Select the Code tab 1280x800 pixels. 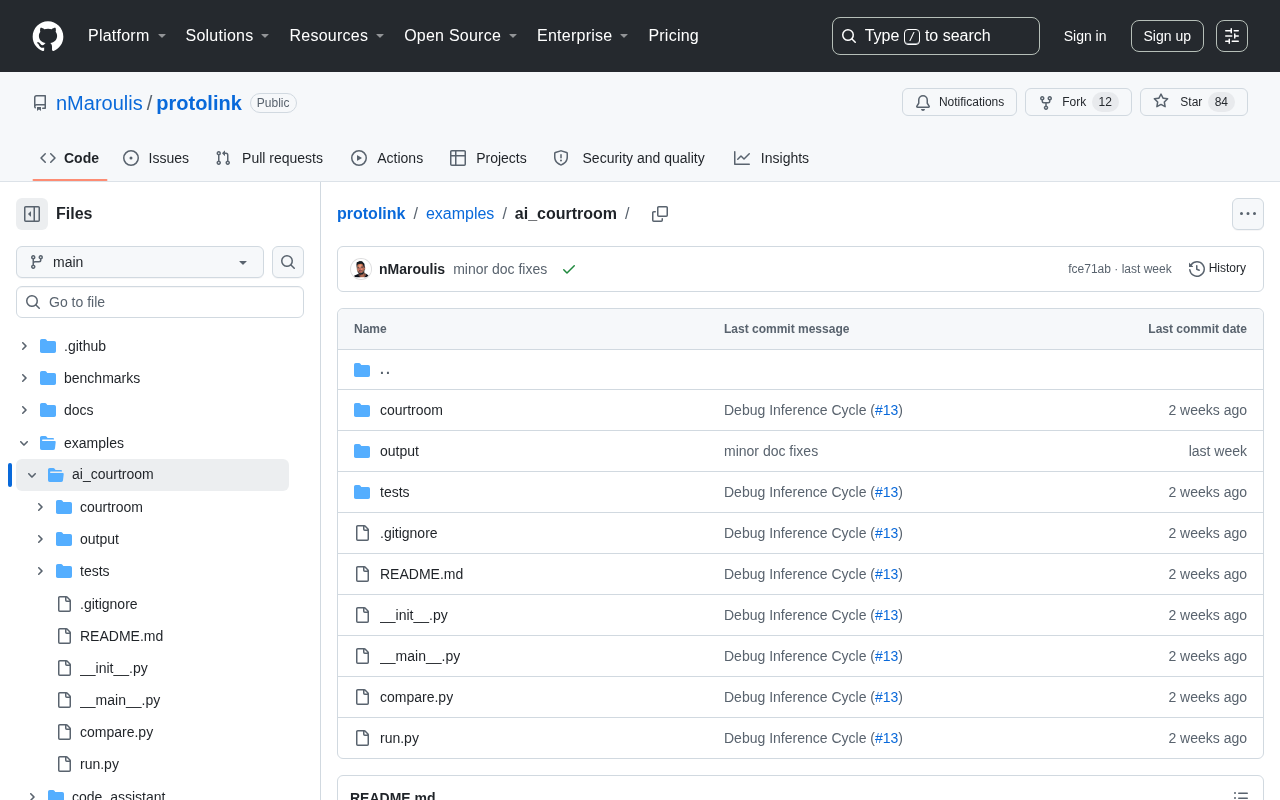[x=70, y=158]
